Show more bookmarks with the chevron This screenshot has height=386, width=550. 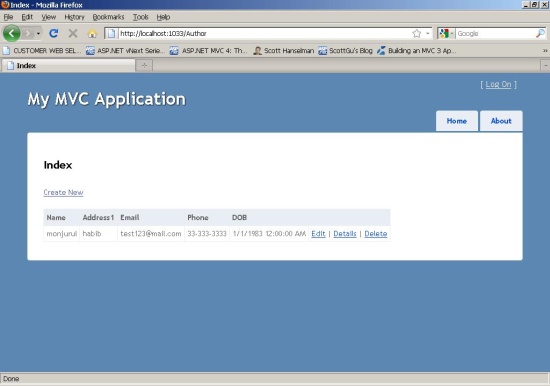(545, 51)
